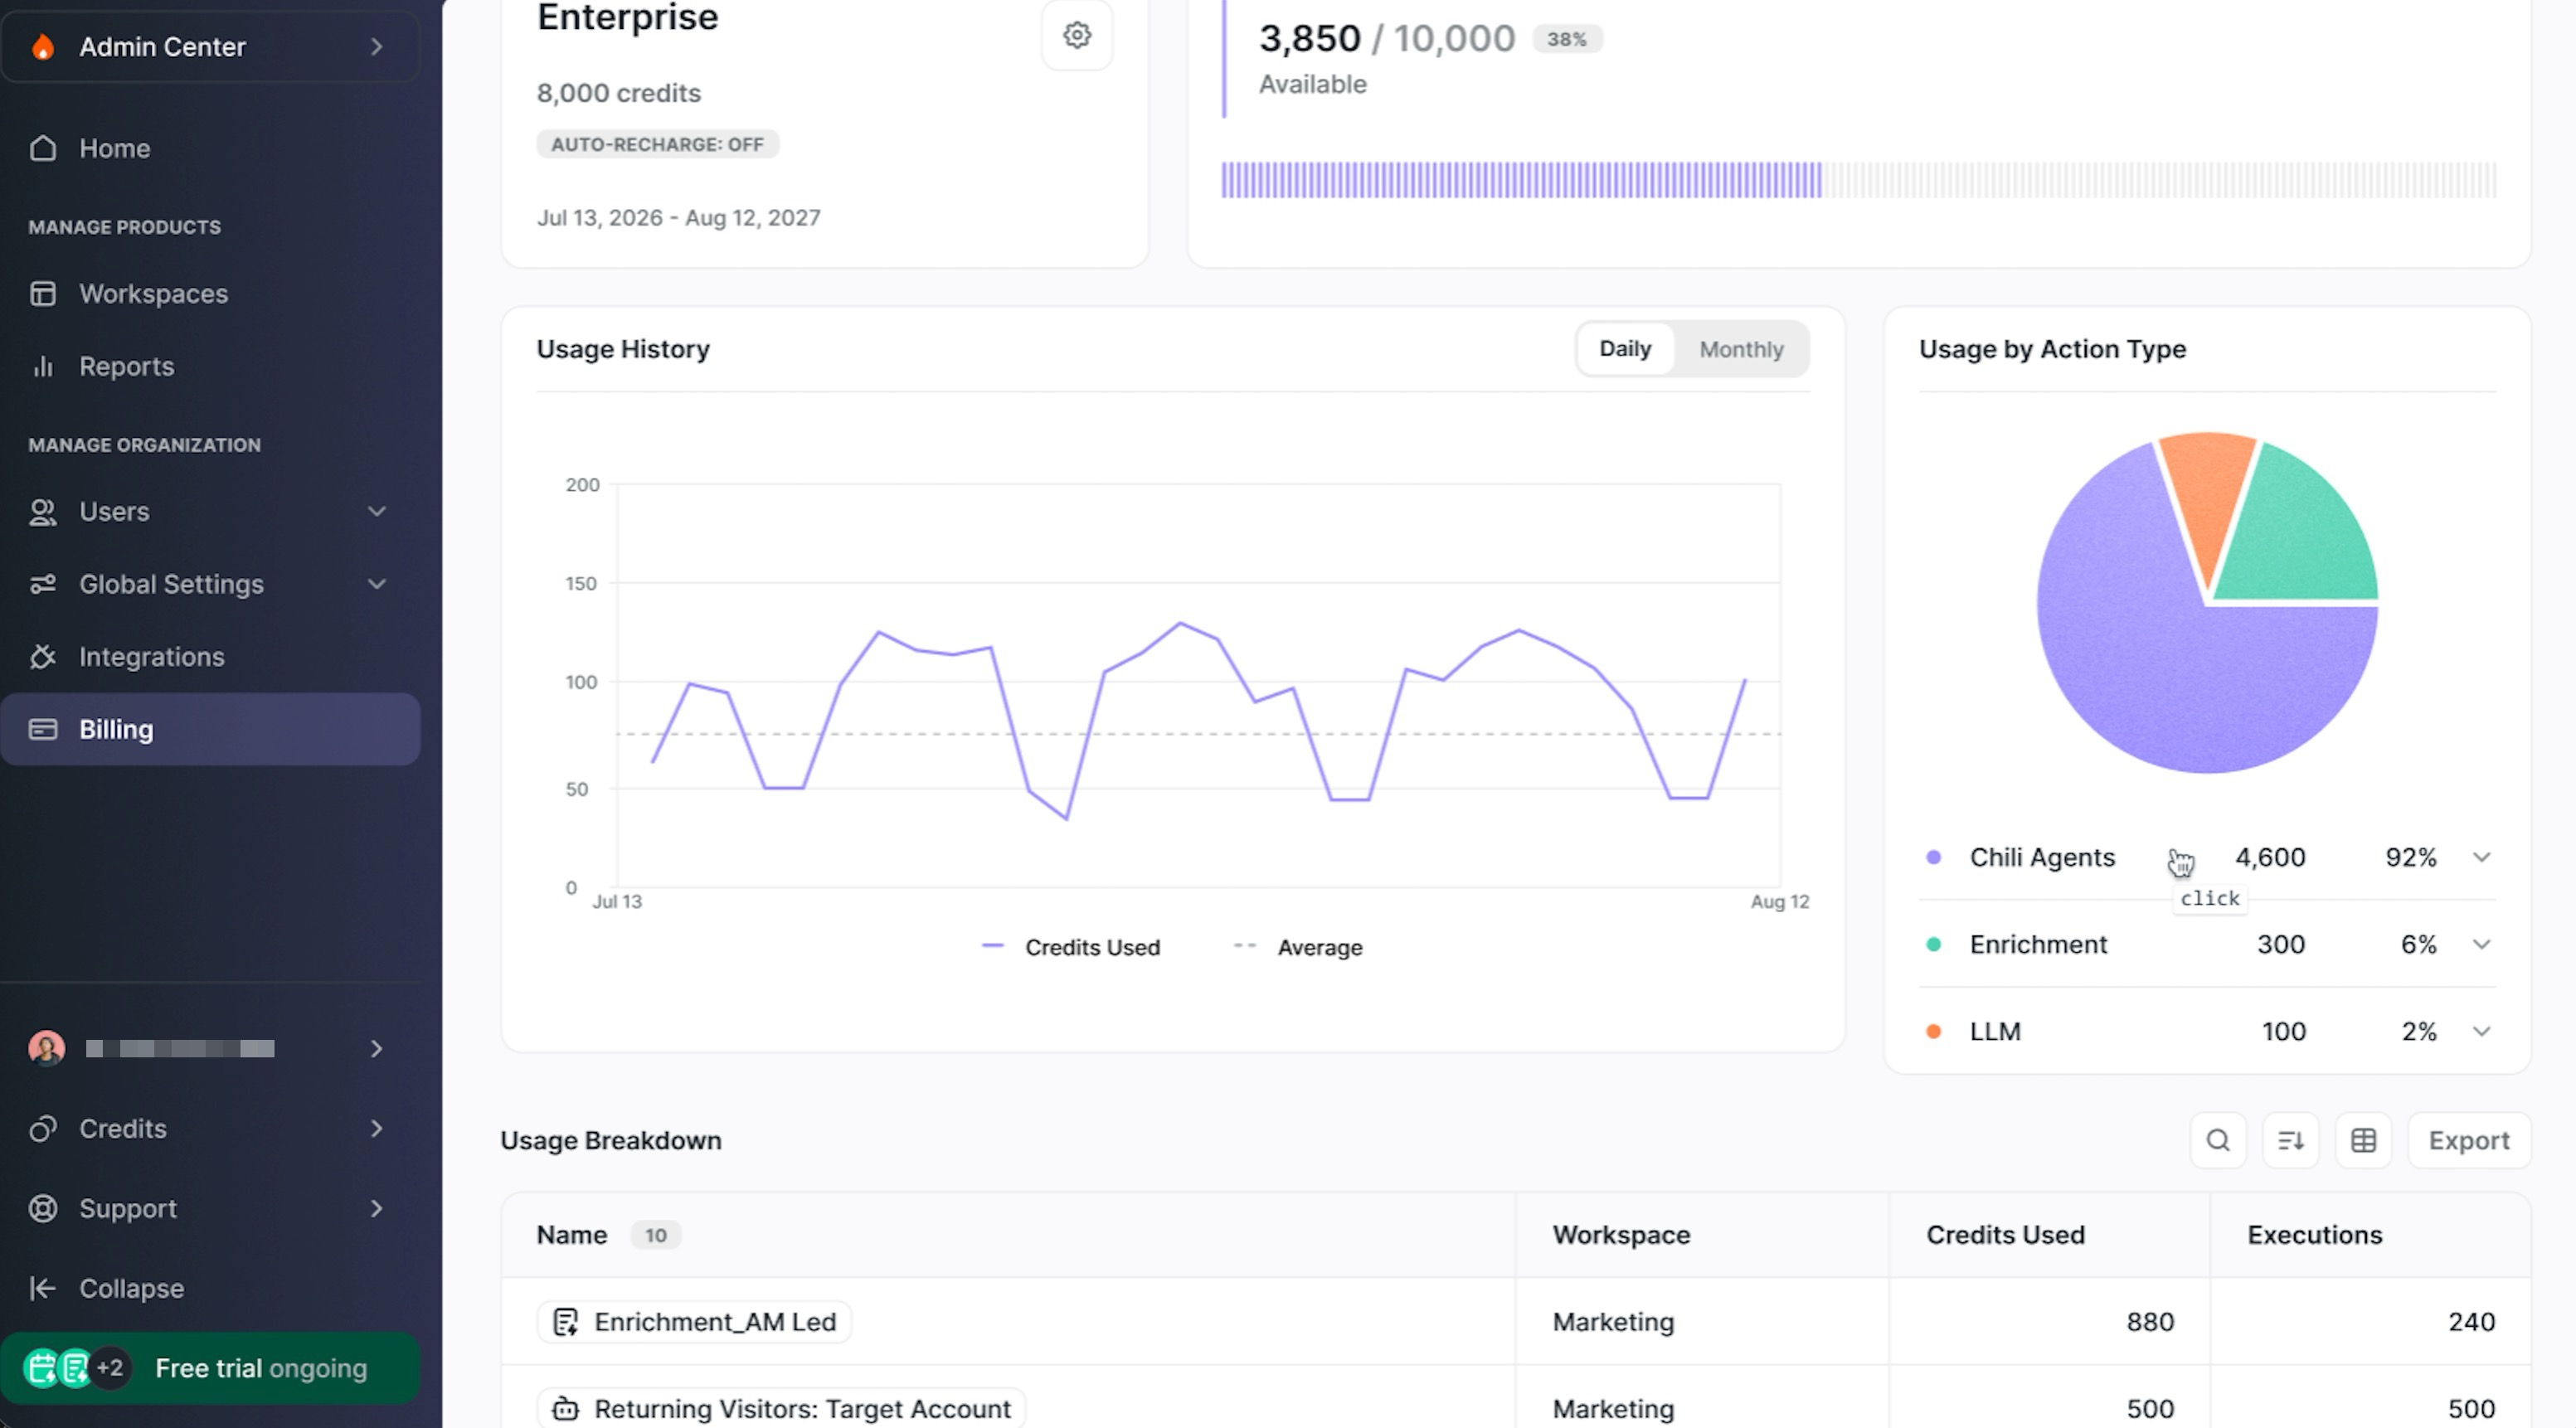2576x1428 pixels.
Task: Click the Reports bar chart icon
Action: pyautogui.click(x=42, y=367)
